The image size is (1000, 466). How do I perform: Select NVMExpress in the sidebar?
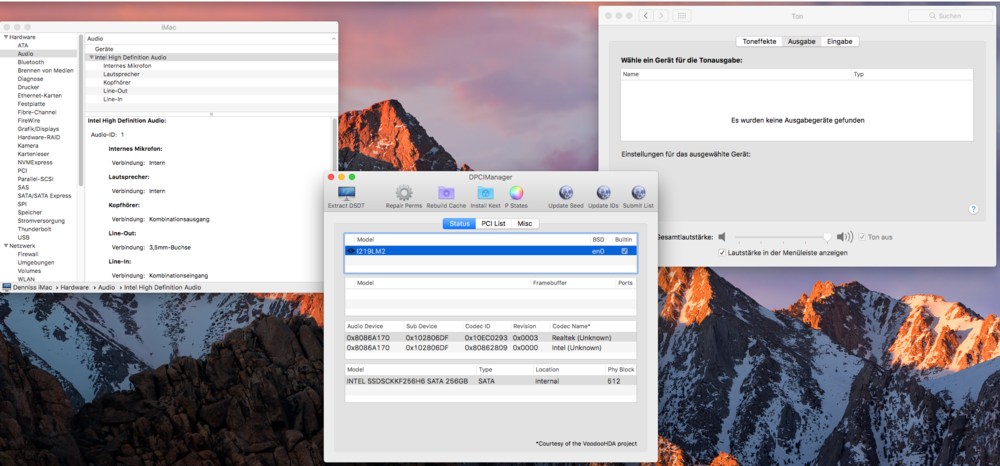click(x=35, y=163)
